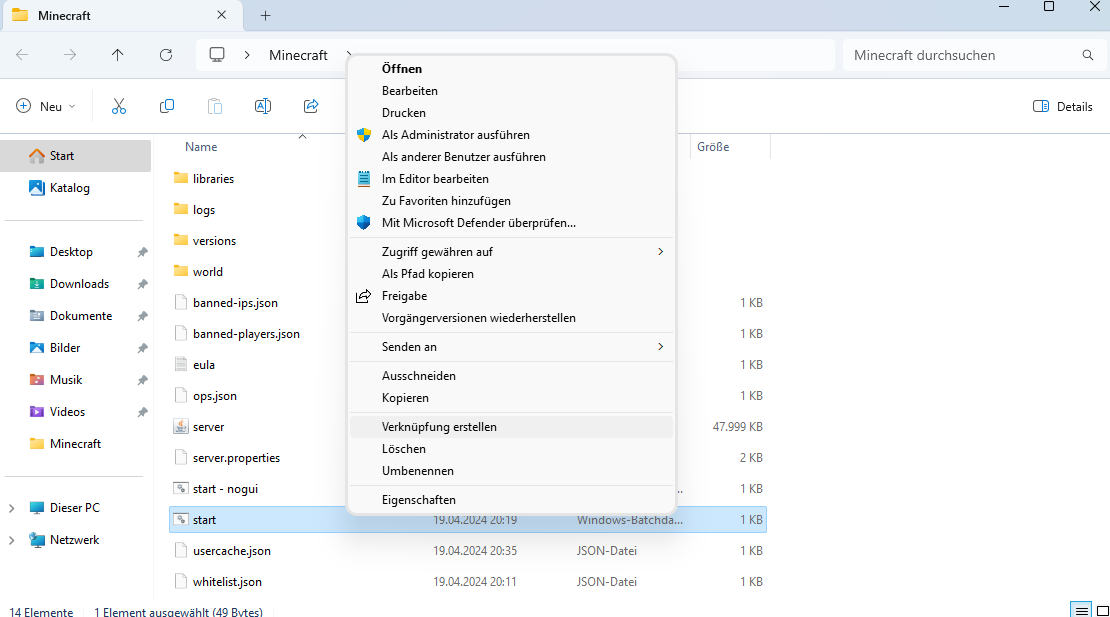This screenshot has height=617, width=1110.
Task: Select the server jar file icon
Action: [181, 427]
